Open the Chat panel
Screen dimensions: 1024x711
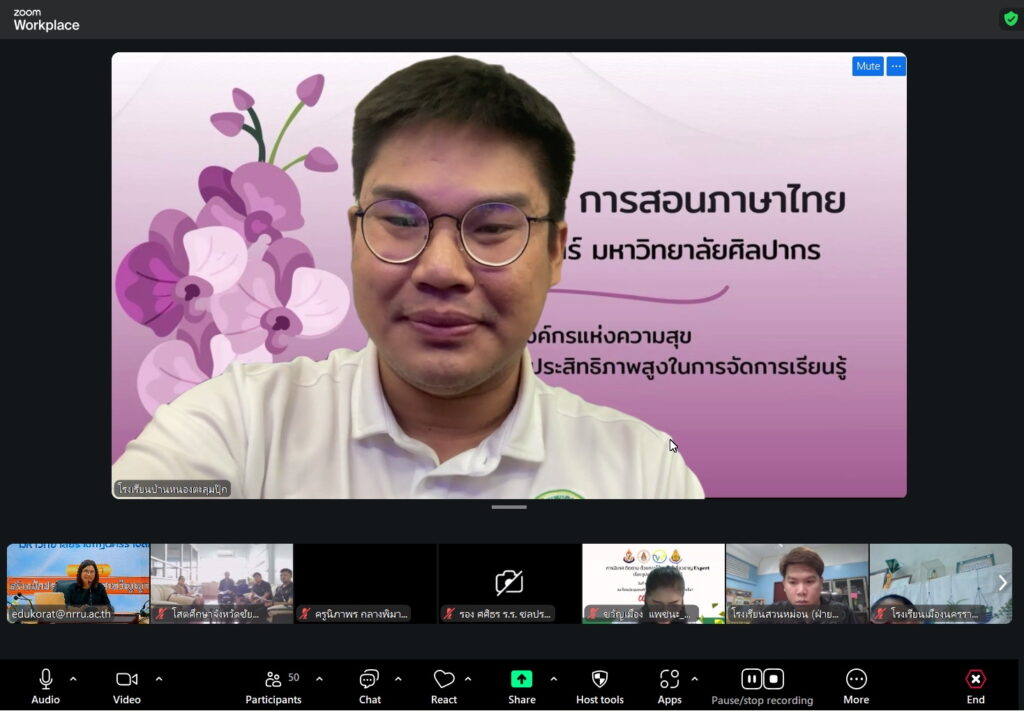[369, 679]
